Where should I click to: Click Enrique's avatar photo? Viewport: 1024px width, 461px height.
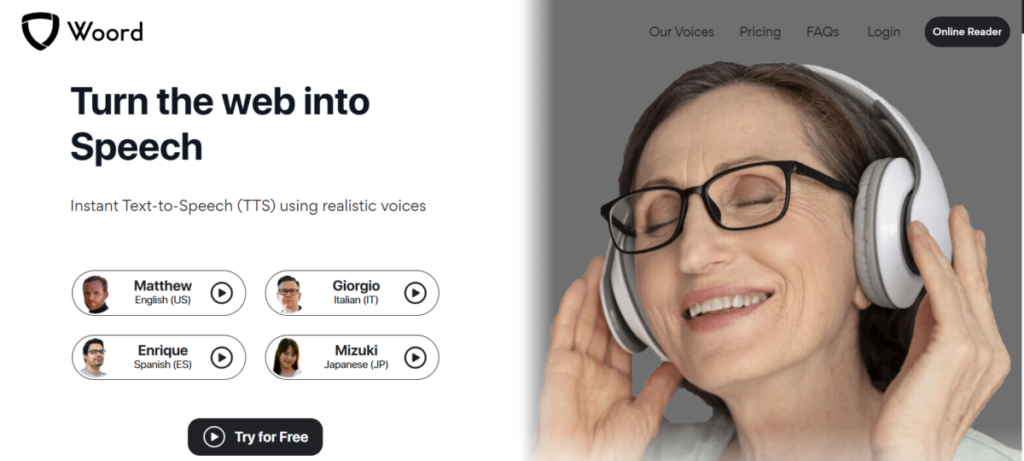[95, 358]
